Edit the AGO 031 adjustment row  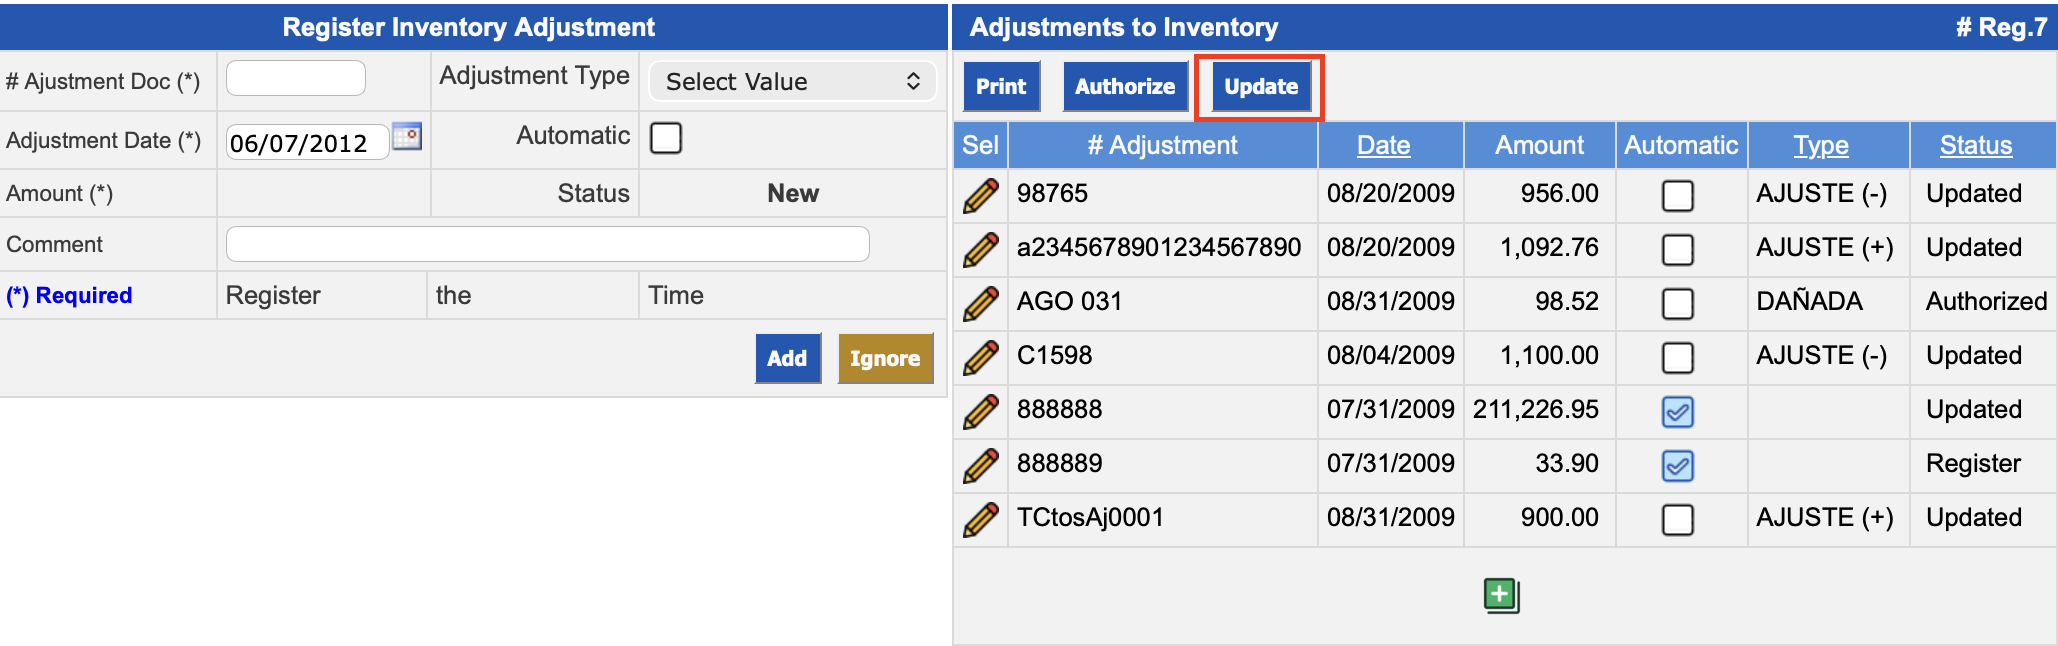tap(980, 303)
